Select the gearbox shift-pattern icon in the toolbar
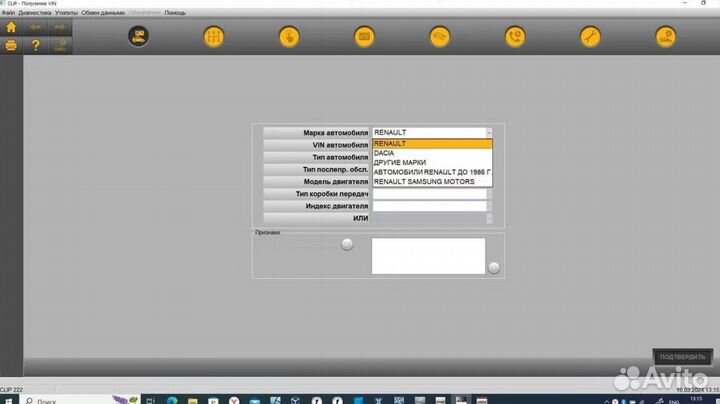This screenshot has width=720, height=404. pyautogui.click(x=212, y=37)
